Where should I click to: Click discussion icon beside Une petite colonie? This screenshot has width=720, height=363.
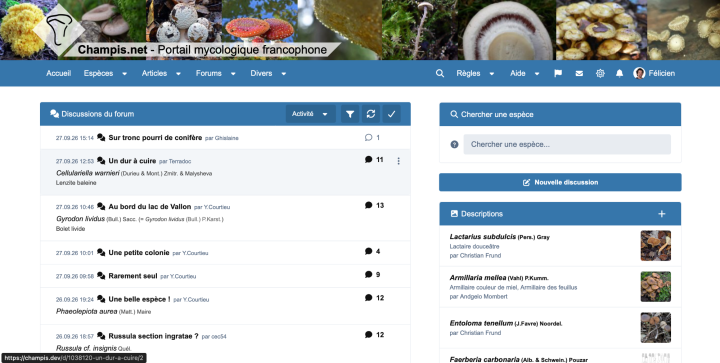[101, 252]
